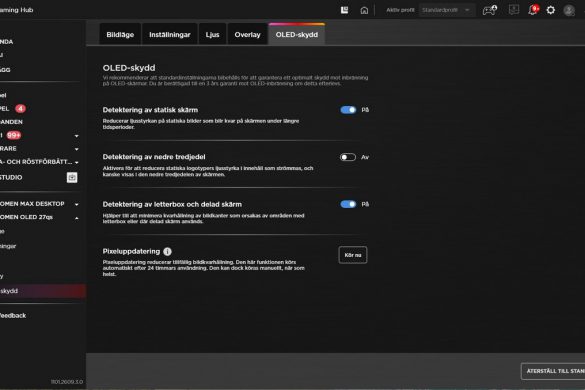Open the game controller profile icon
585x390 pixels.
489,10
